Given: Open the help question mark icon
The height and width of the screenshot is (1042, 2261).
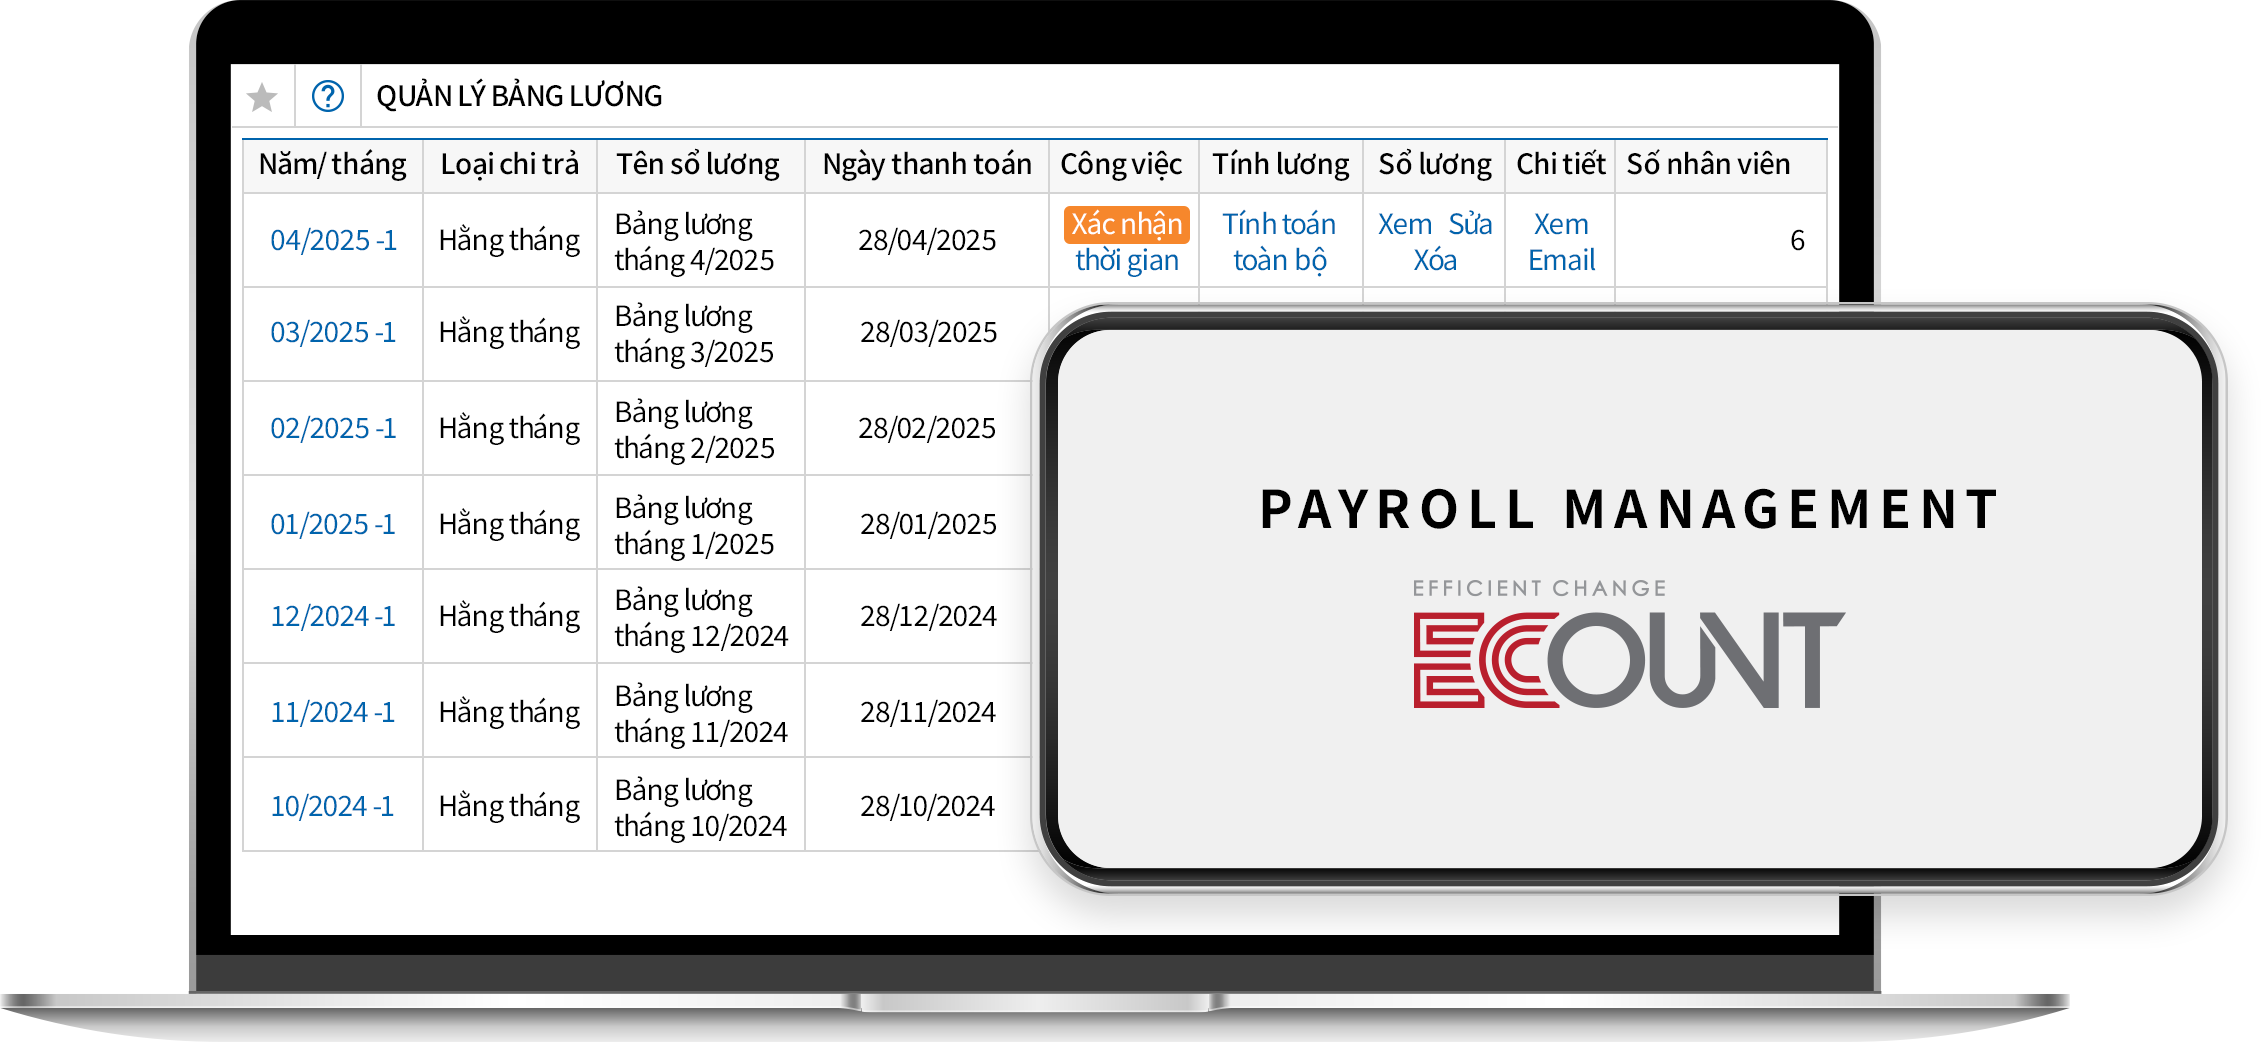Looking at the screenshot, I should click(328, 97).
